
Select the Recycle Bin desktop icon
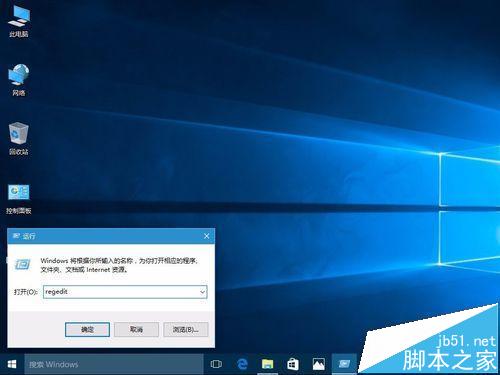(x=19, y=139)
